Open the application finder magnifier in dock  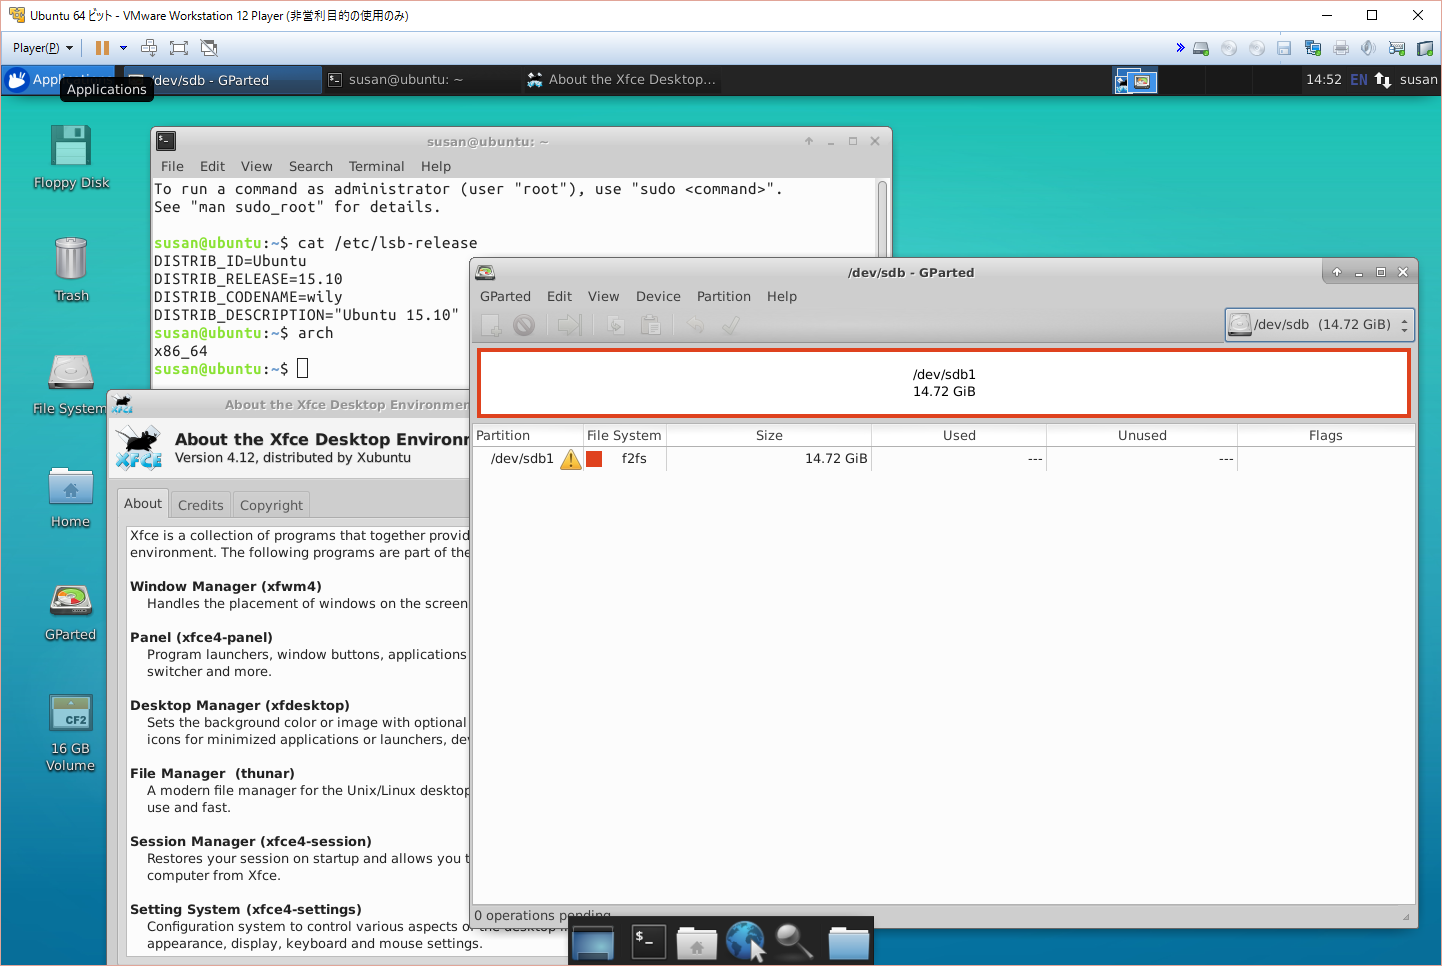coord(795,941)
